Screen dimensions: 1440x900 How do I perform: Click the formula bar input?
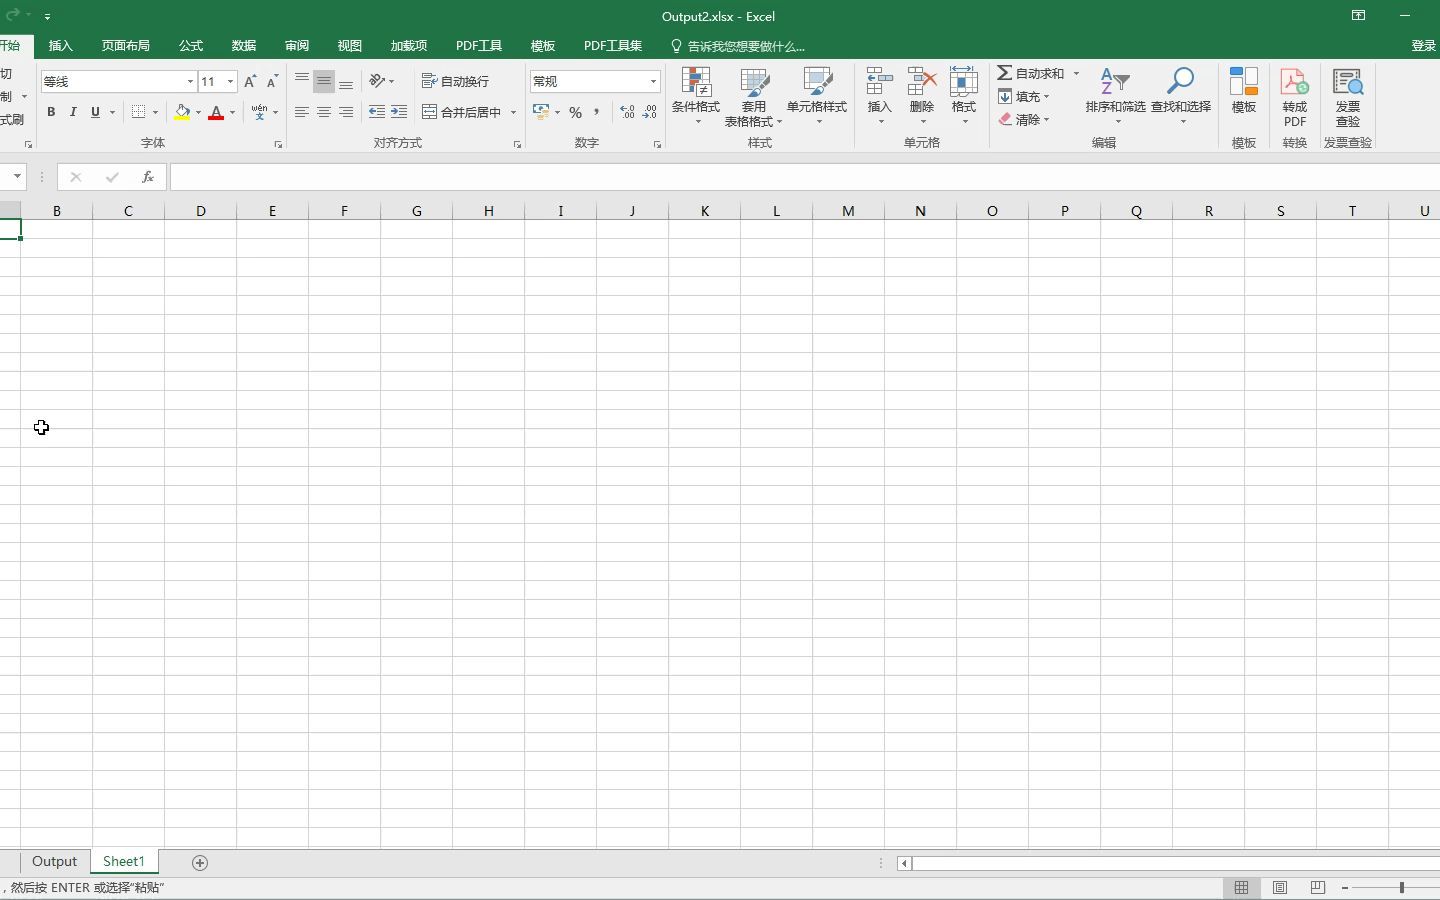pos(805,177)
